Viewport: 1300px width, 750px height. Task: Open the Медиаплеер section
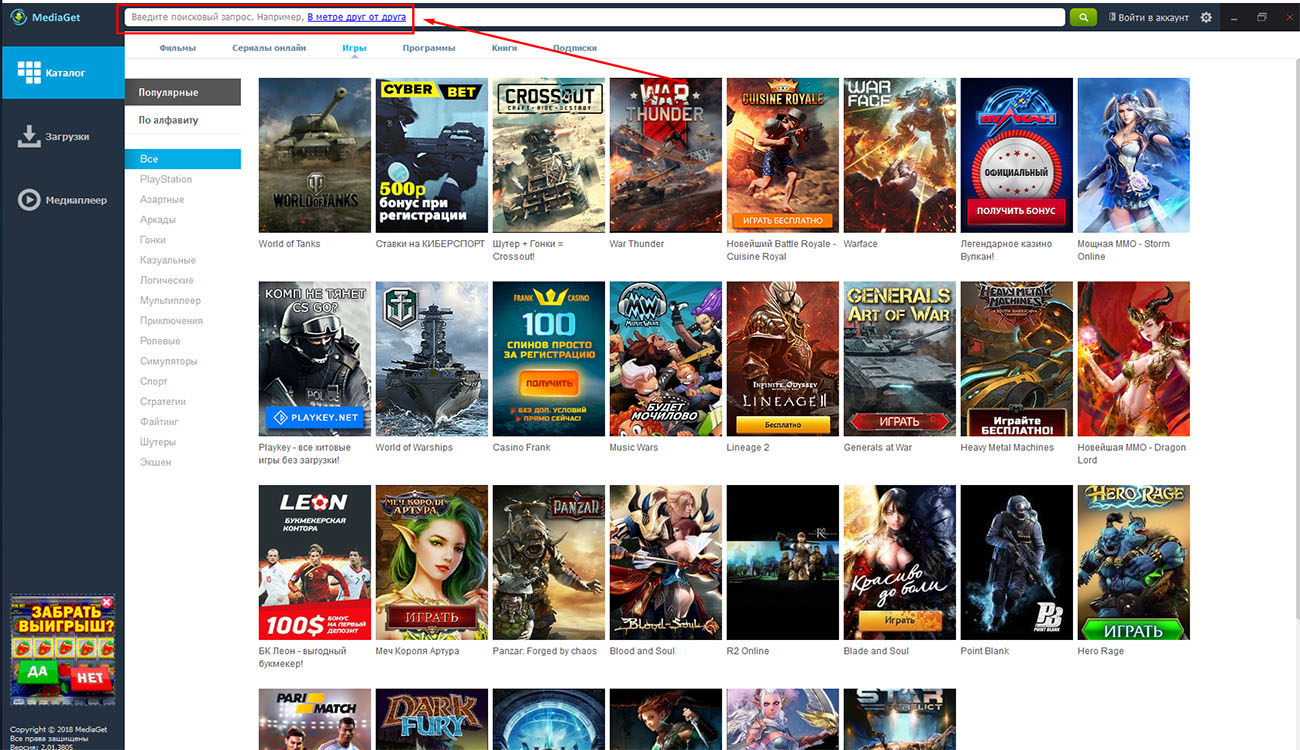click(62, 200)
